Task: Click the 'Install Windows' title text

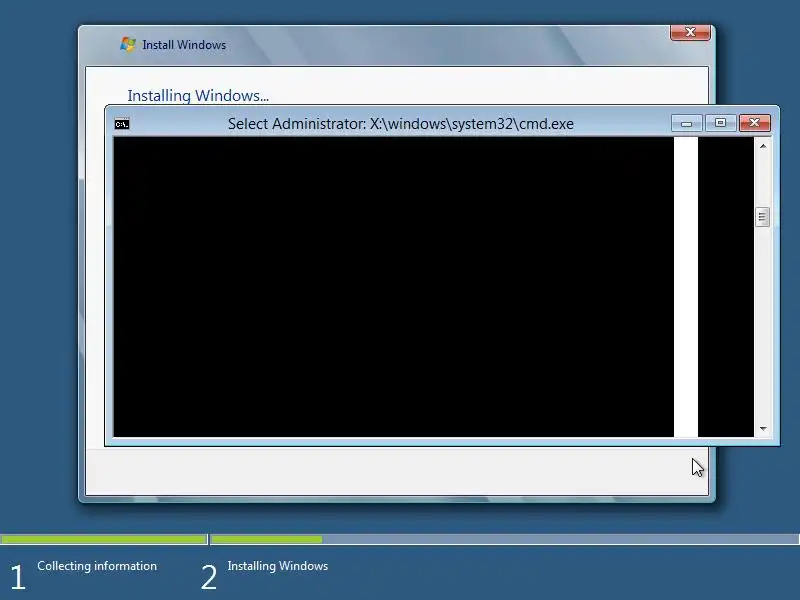Action: pos(184,45)
